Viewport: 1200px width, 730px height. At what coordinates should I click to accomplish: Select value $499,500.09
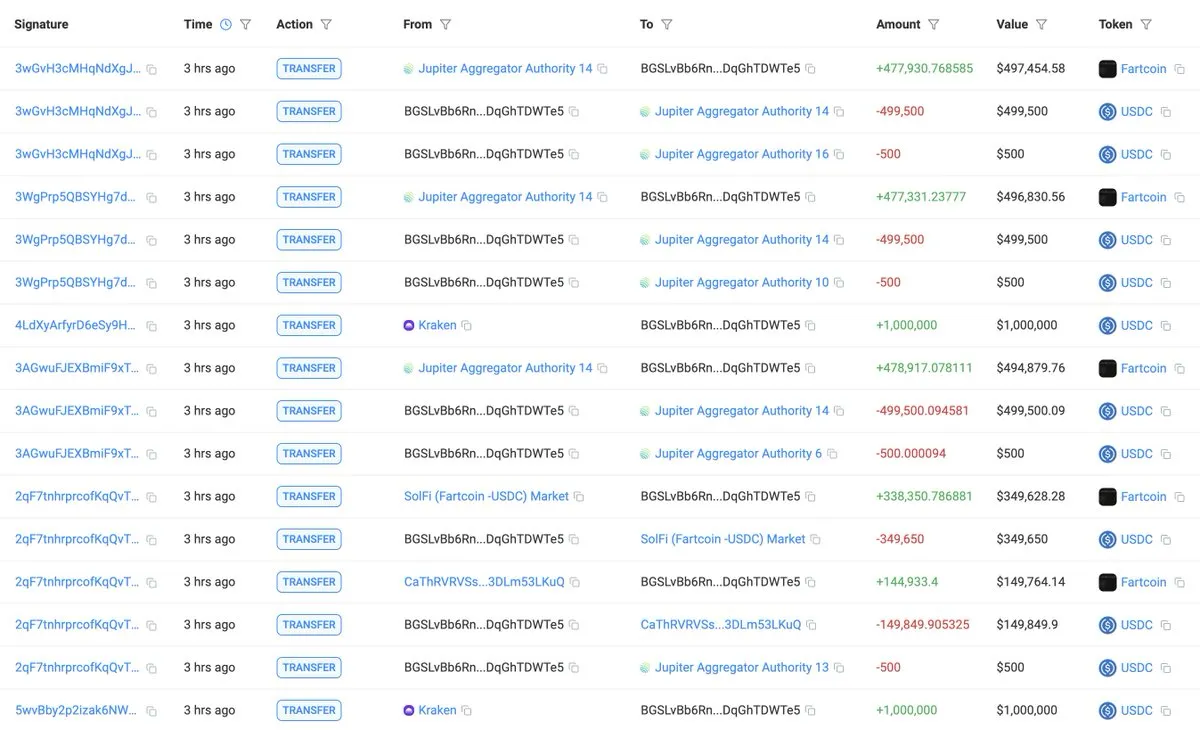coord(1031,410)
